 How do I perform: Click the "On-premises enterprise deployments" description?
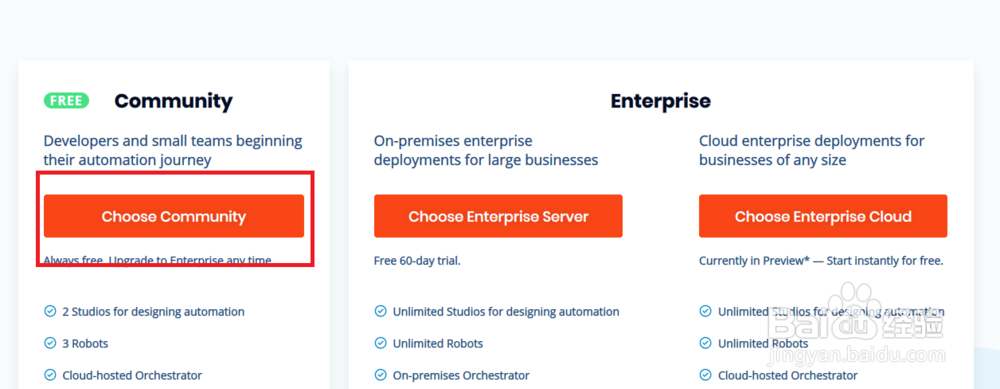click(x=486, y=150)
